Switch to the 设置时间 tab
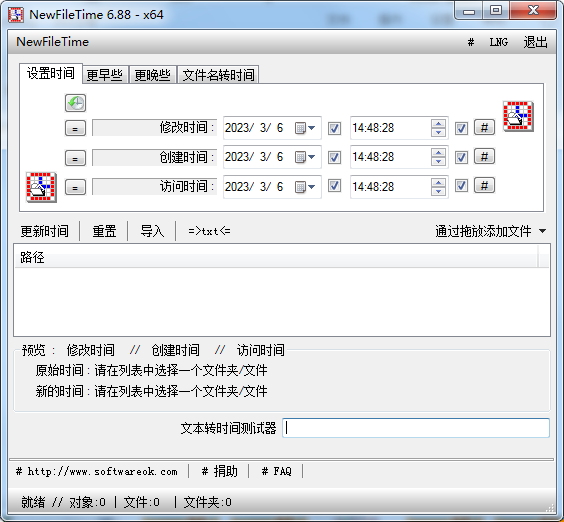 [x=51, y=73]
